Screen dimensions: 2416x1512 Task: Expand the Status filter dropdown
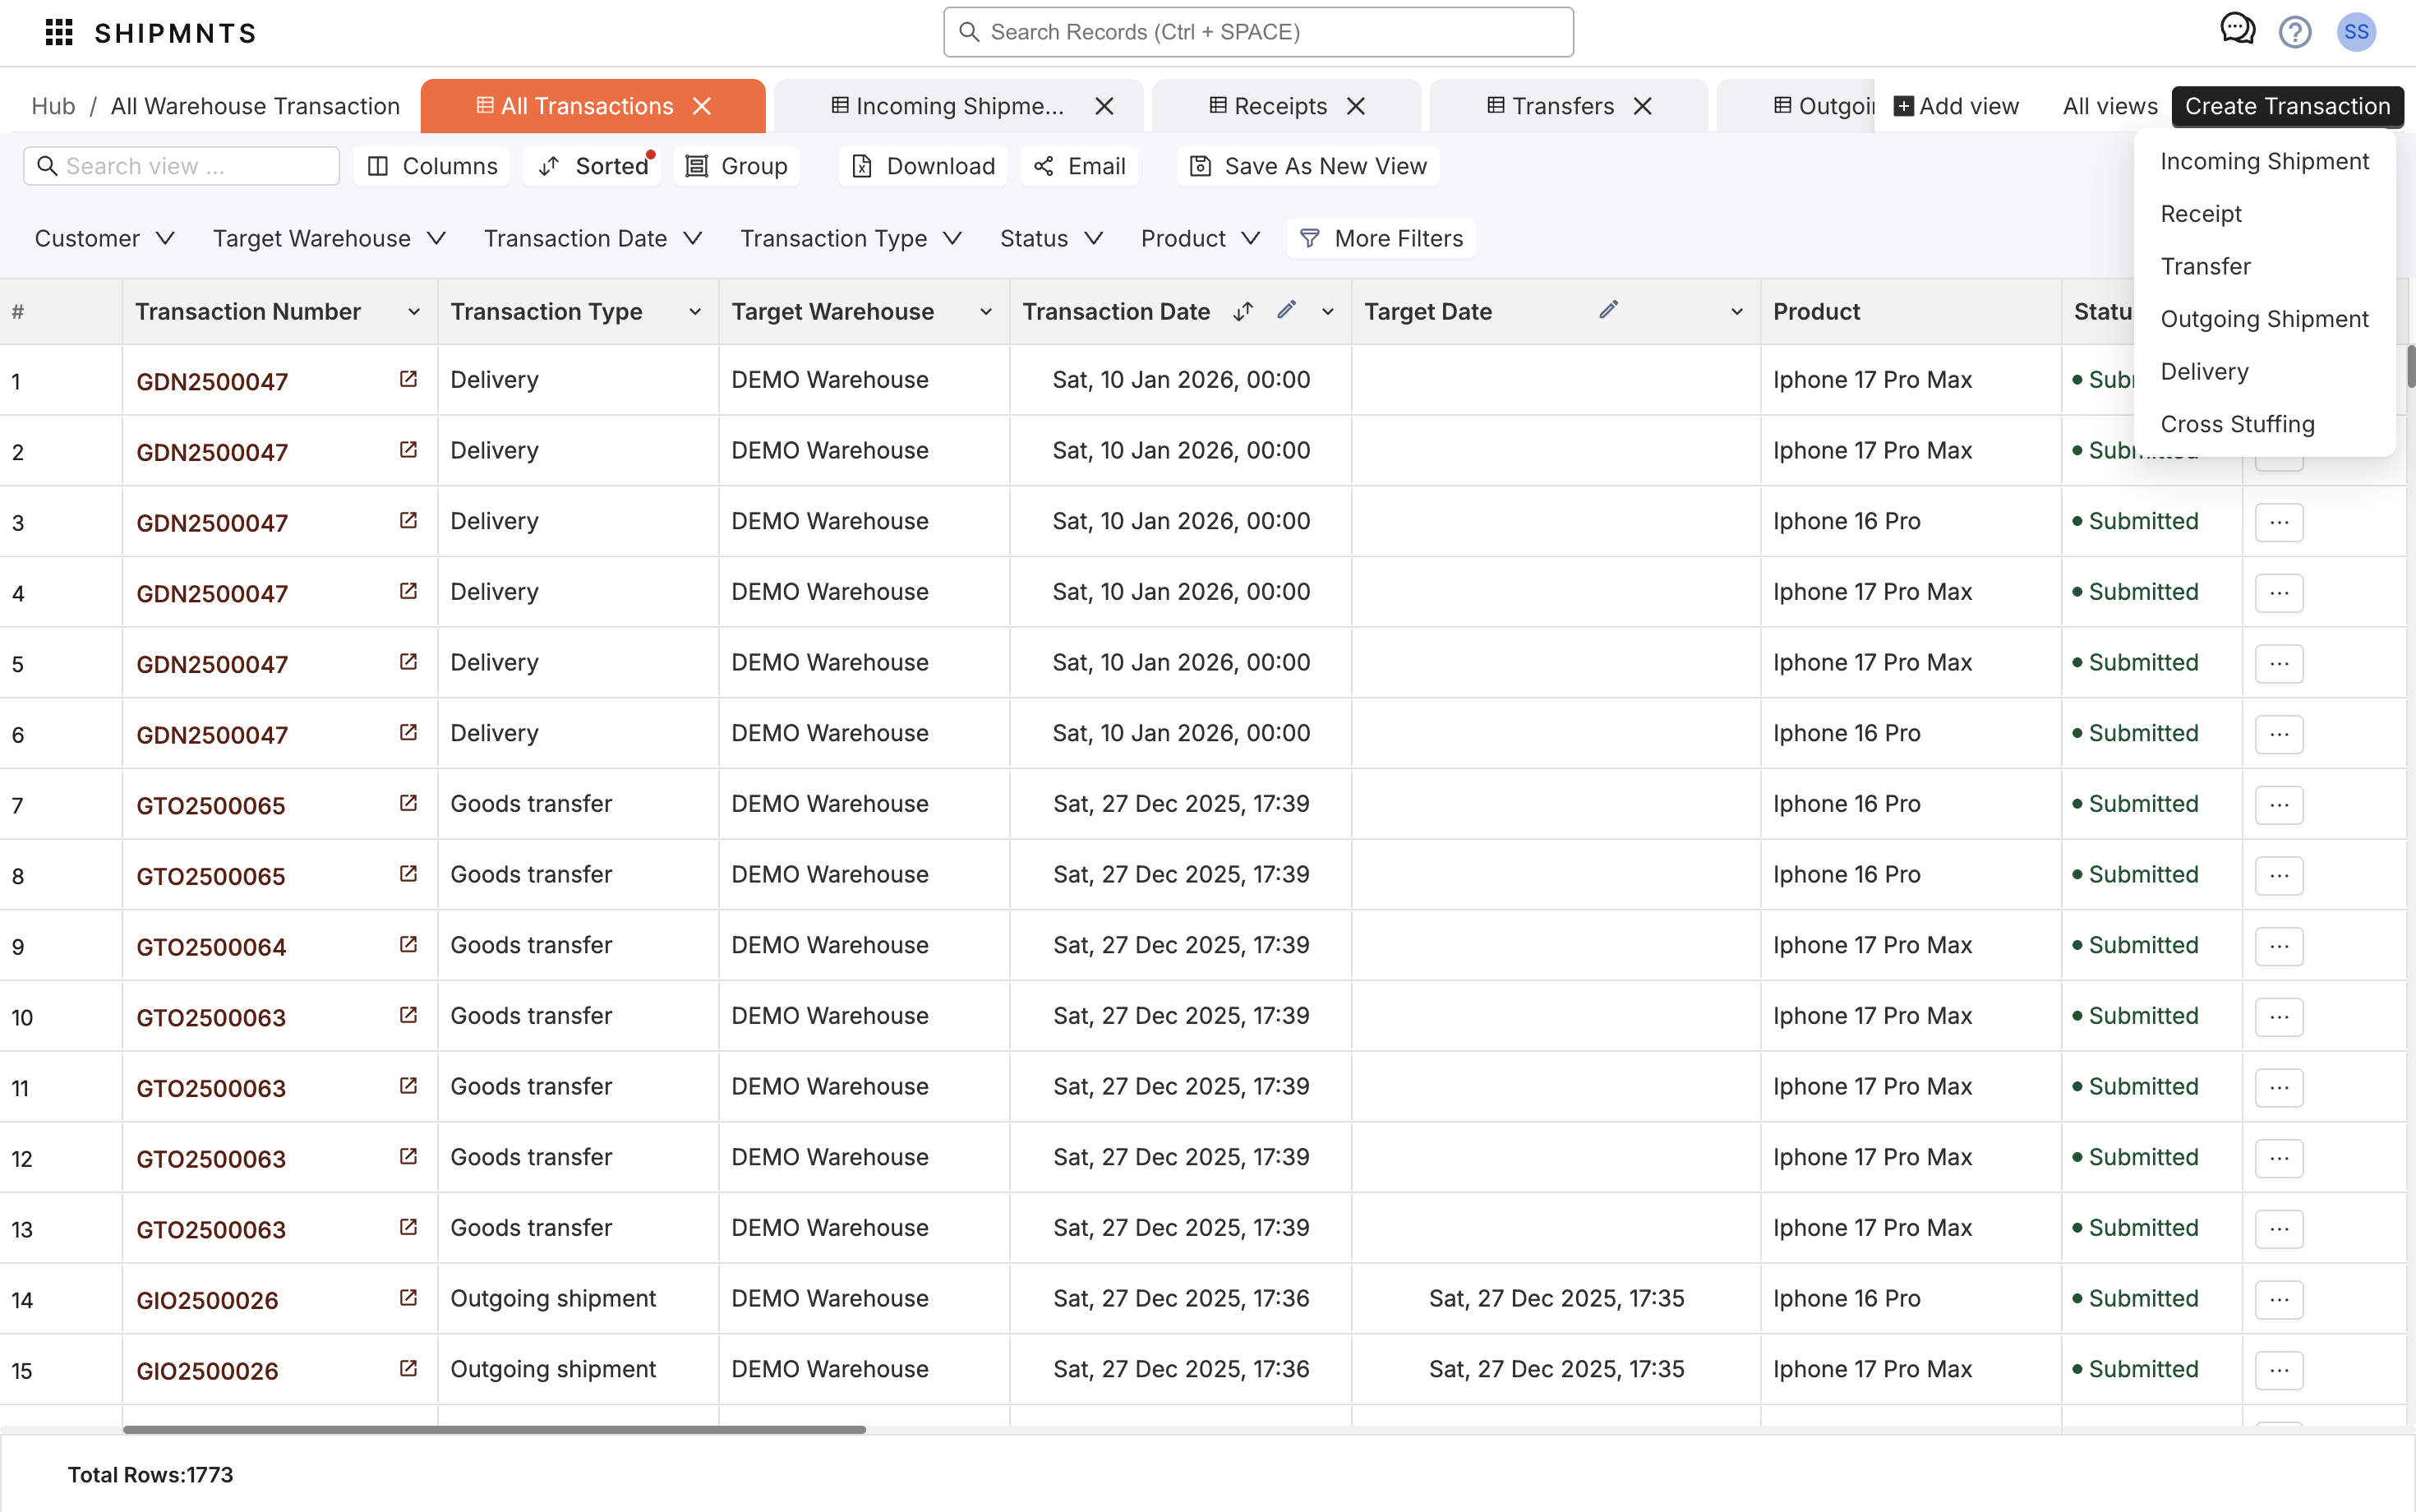click(1051, 238)
